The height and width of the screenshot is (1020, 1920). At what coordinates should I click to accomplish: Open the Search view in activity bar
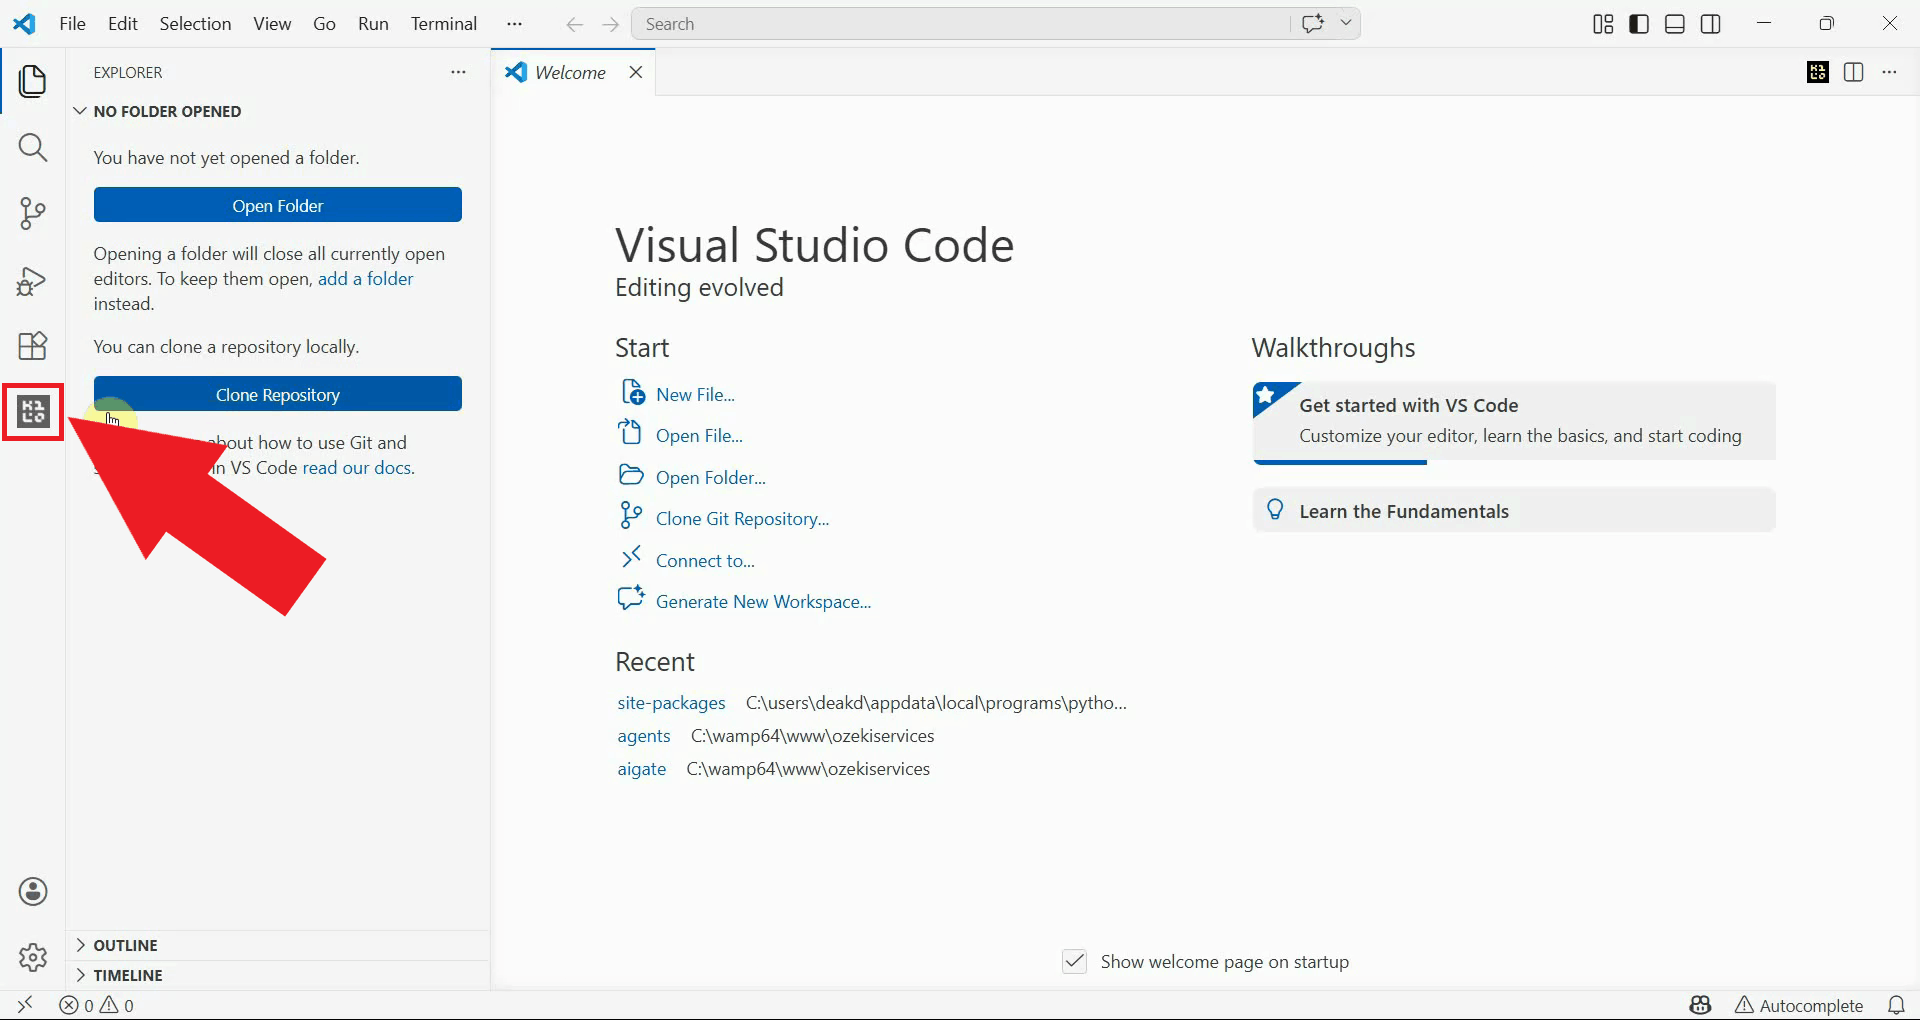point(33,148)
